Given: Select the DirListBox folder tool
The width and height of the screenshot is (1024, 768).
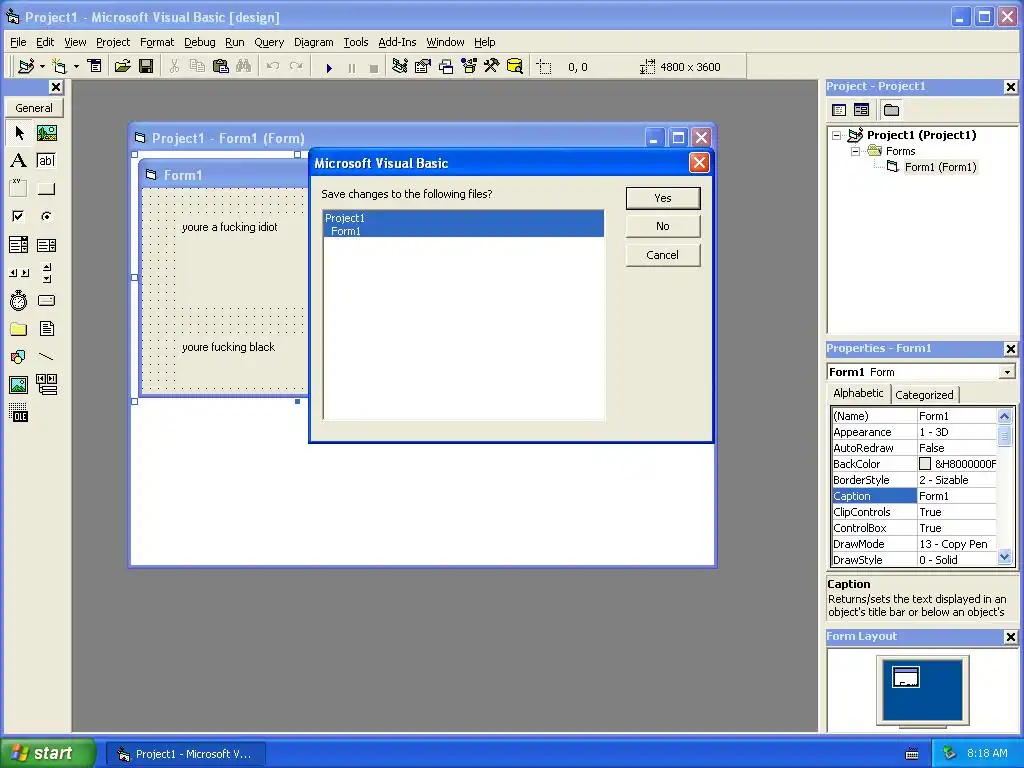Looking at the screenshot, I should coord(19,328).
